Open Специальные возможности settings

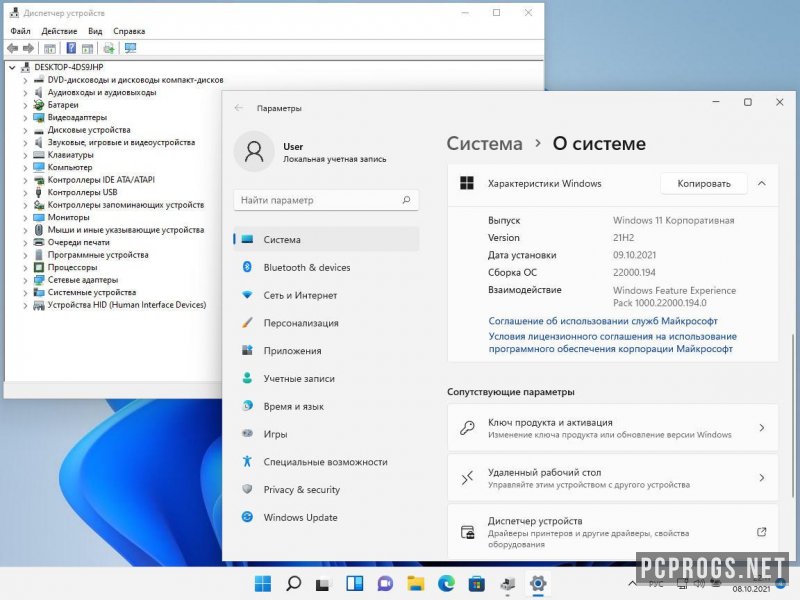coord(326,462)
